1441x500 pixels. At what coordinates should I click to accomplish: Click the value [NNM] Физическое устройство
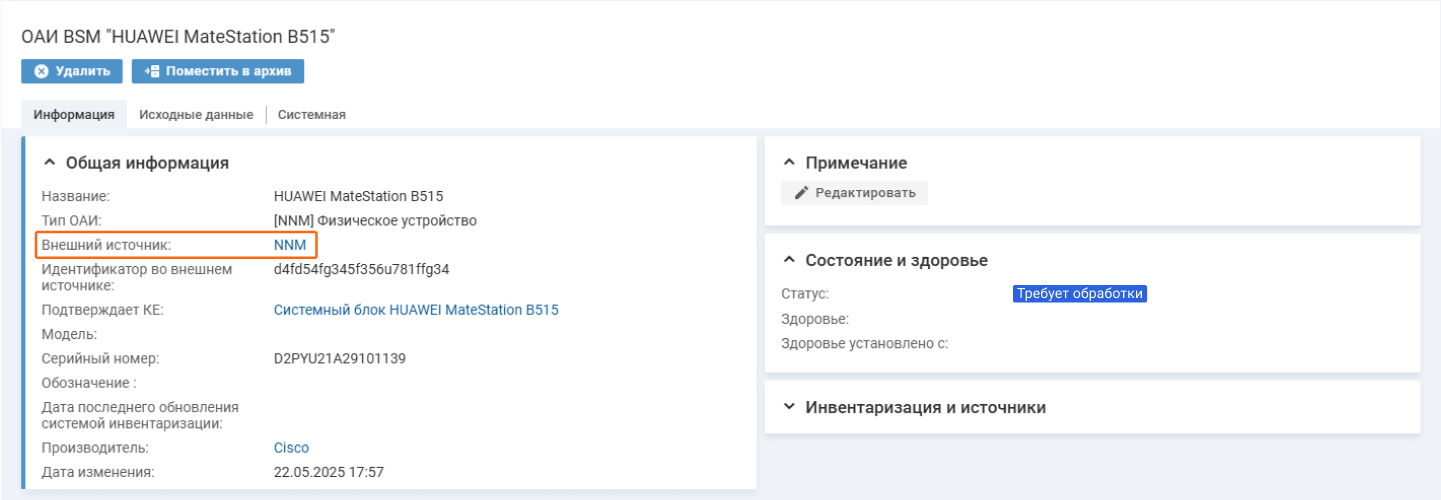(x=375, y=220)
